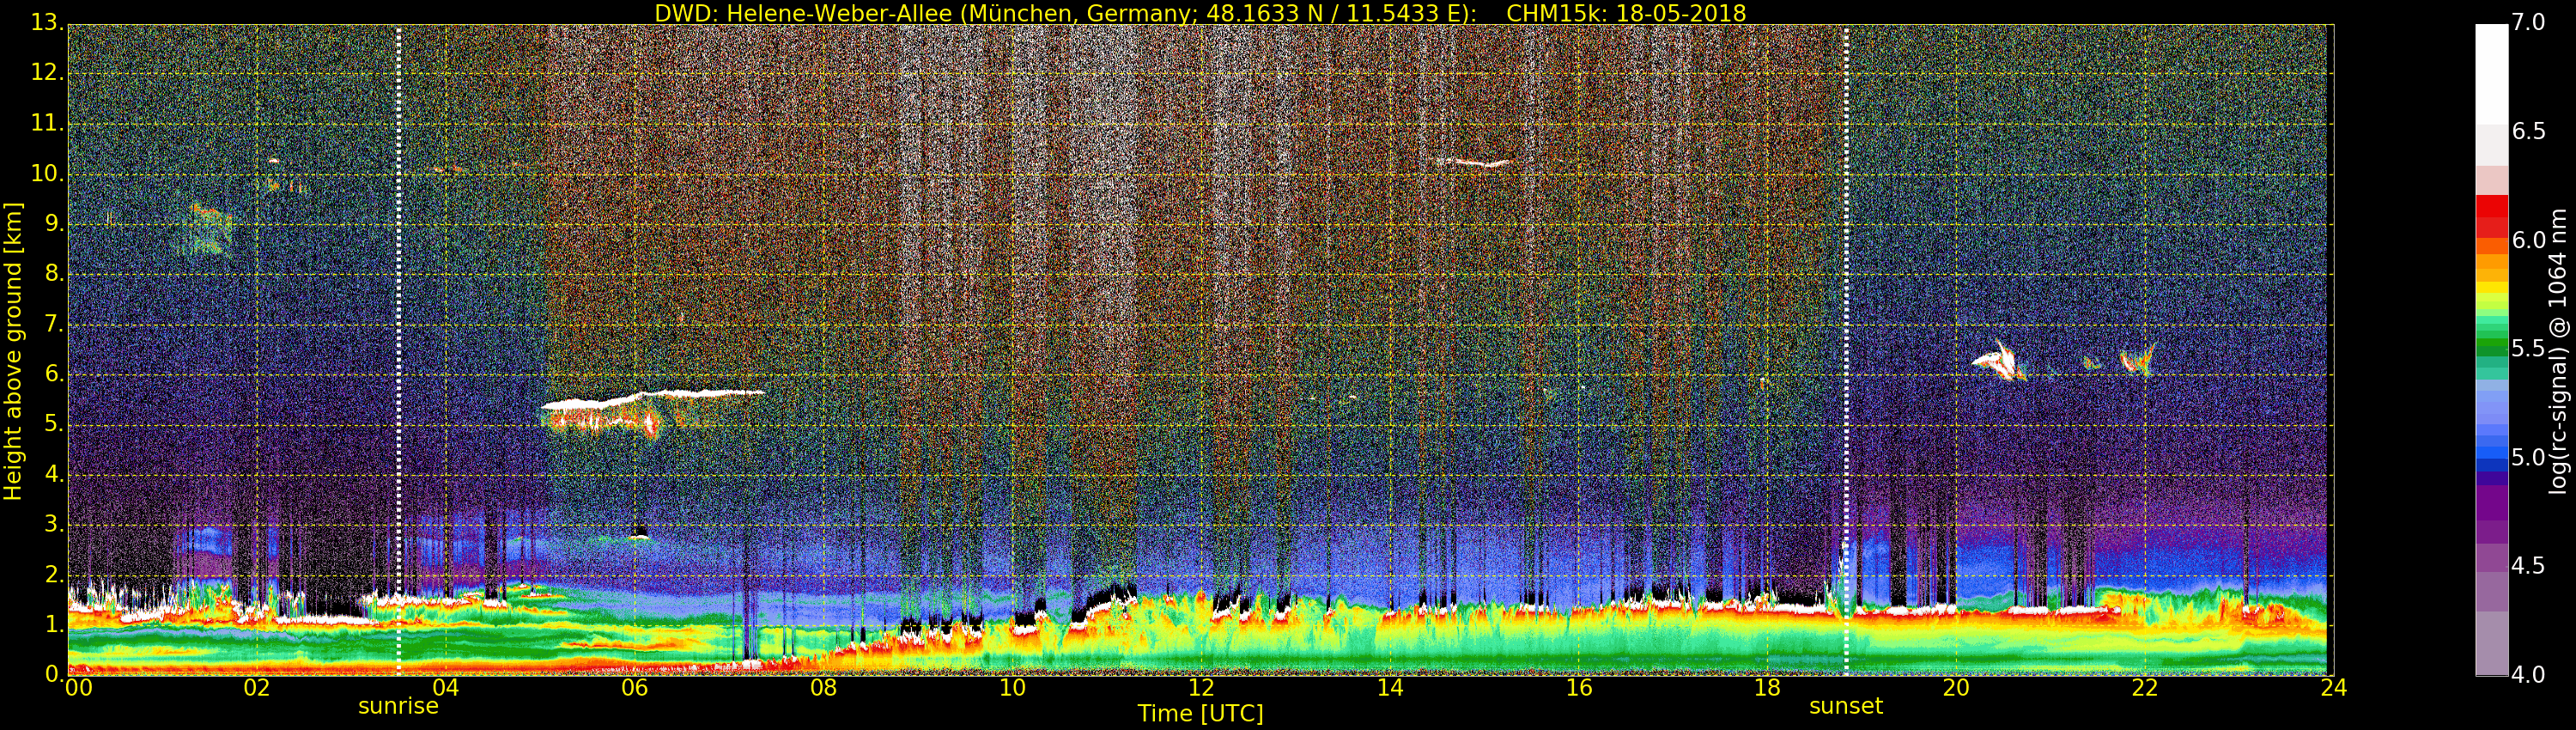This screenshot has height=730, width=2576.
Task: Click the 7.0 label on the colorbar
Action: coord(2529,22)
